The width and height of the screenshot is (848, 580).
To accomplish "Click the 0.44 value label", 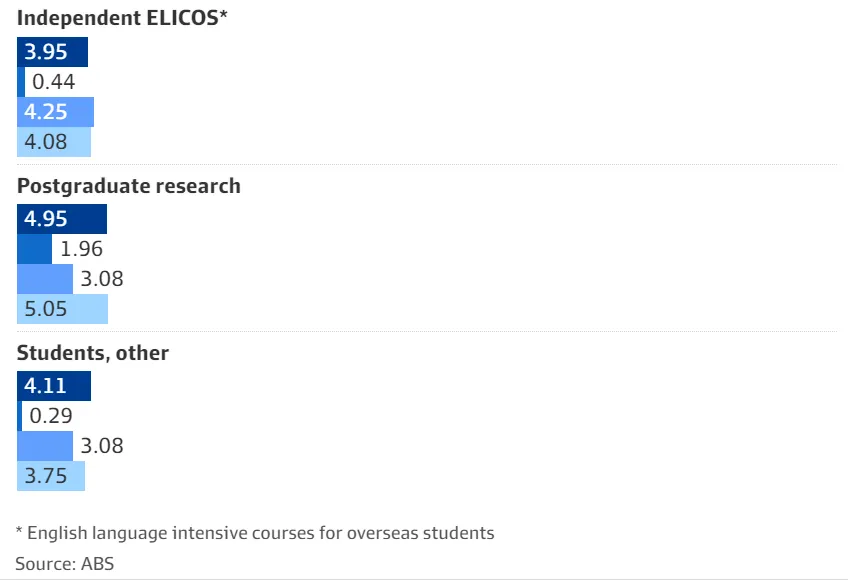I will coord(54,82).
